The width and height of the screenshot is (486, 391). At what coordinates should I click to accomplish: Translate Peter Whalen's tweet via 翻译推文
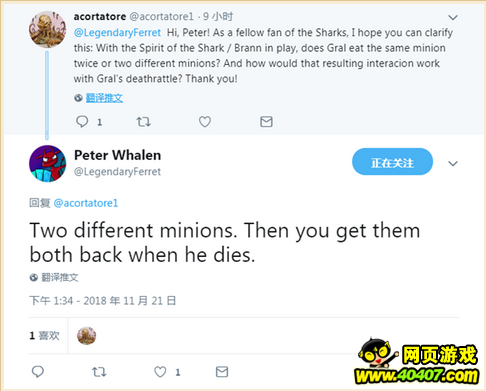tap(60, 277)
